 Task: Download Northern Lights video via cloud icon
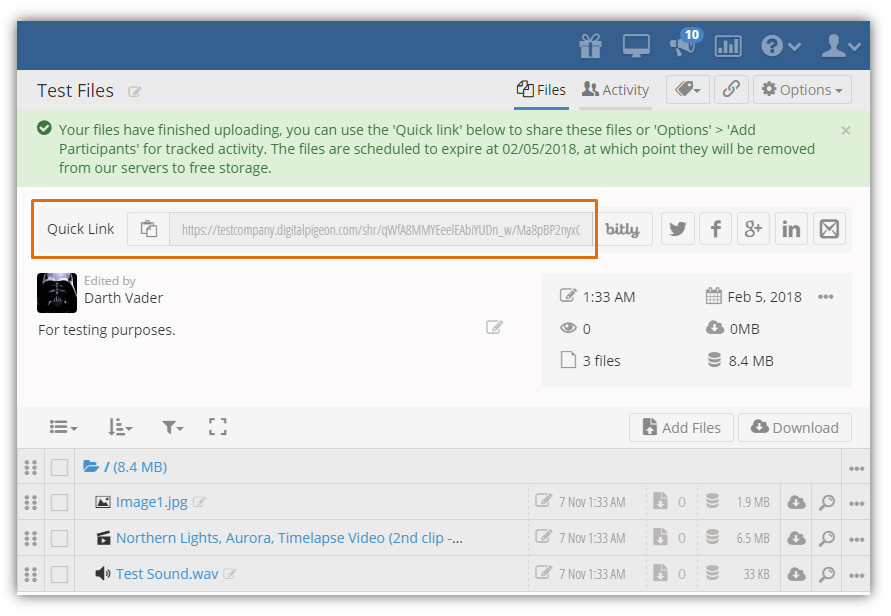(796, 538)
